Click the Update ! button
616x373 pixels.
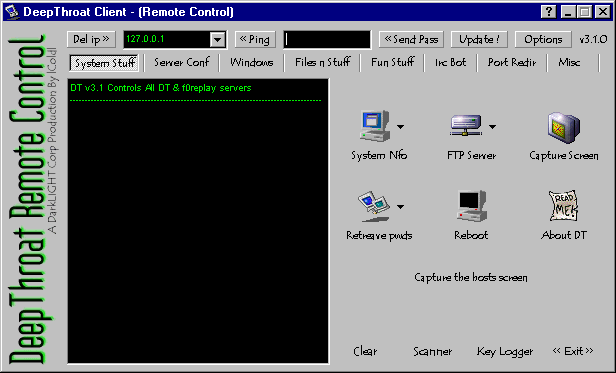(479, 39)
